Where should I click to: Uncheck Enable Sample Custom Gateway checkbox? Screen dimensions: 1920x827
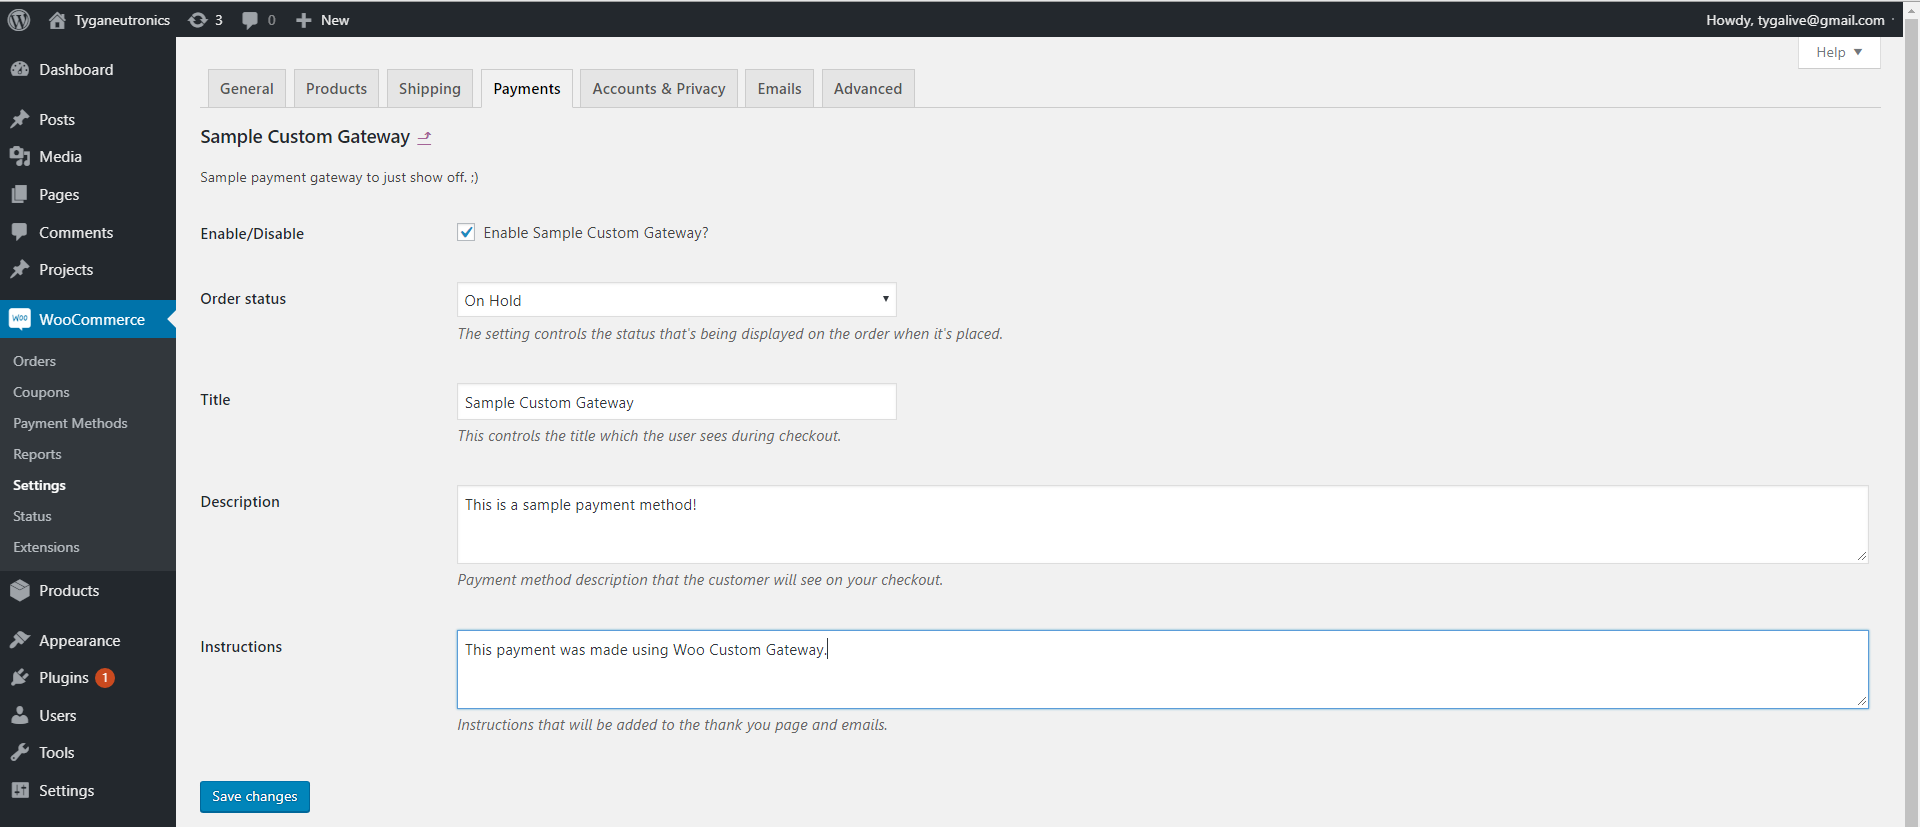point(466,232)
